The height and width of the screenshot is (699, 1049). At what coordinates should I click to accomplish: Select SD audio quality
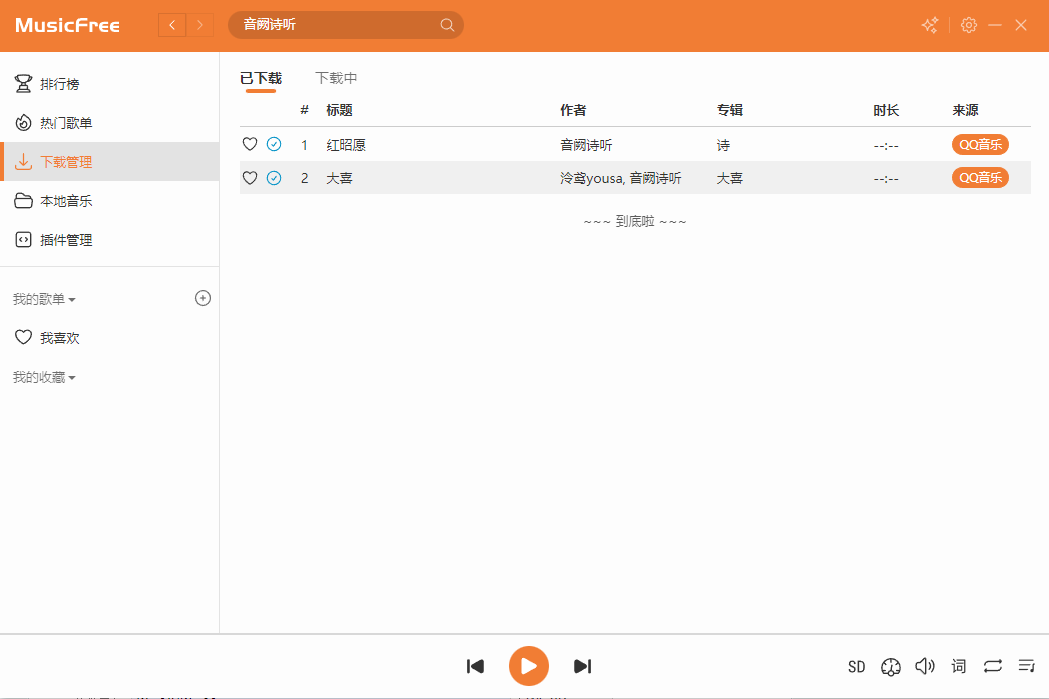point(856,666)
